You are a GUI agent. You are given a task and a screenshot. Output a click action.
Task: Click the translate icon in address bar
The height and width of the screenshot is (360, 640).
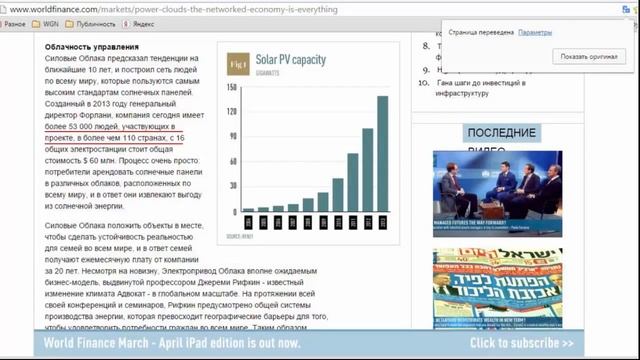[x=626, y=9]
